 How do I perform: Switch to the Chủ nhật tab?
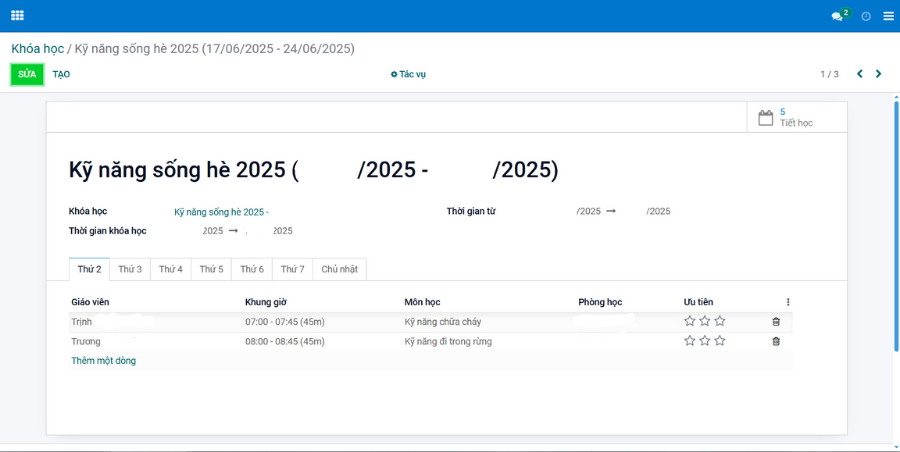(x=340, y=269)
